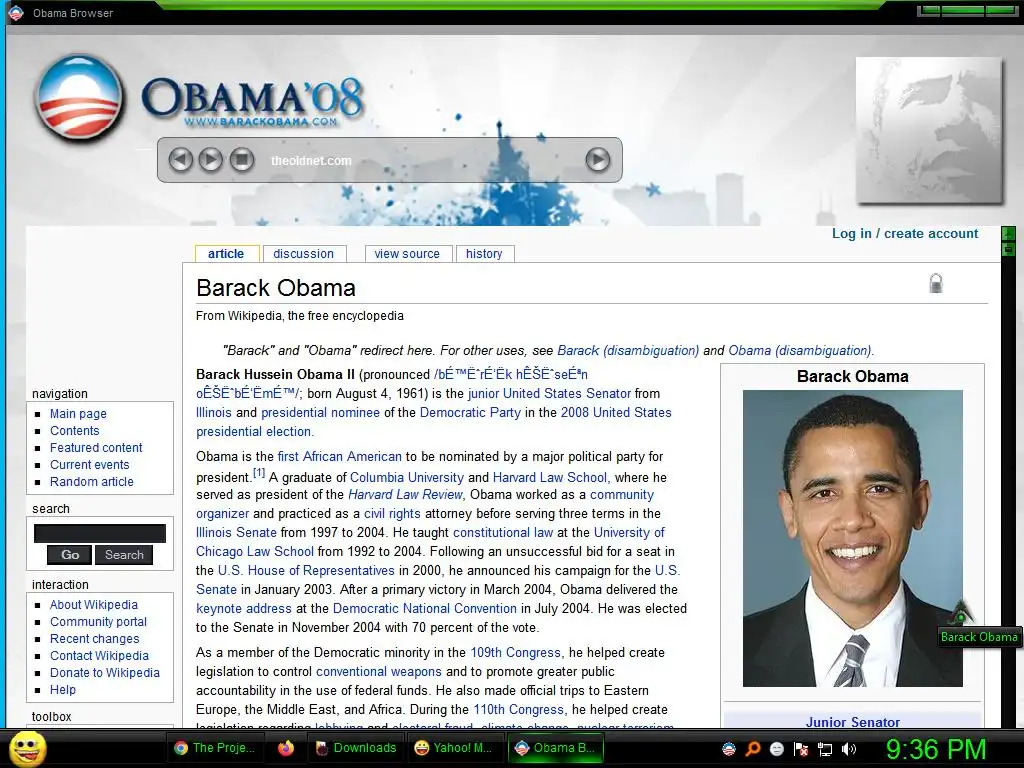This screenshot has height=768, width=1024.
Task: Follow the Harvard Law School link
Action: [550, 477]
